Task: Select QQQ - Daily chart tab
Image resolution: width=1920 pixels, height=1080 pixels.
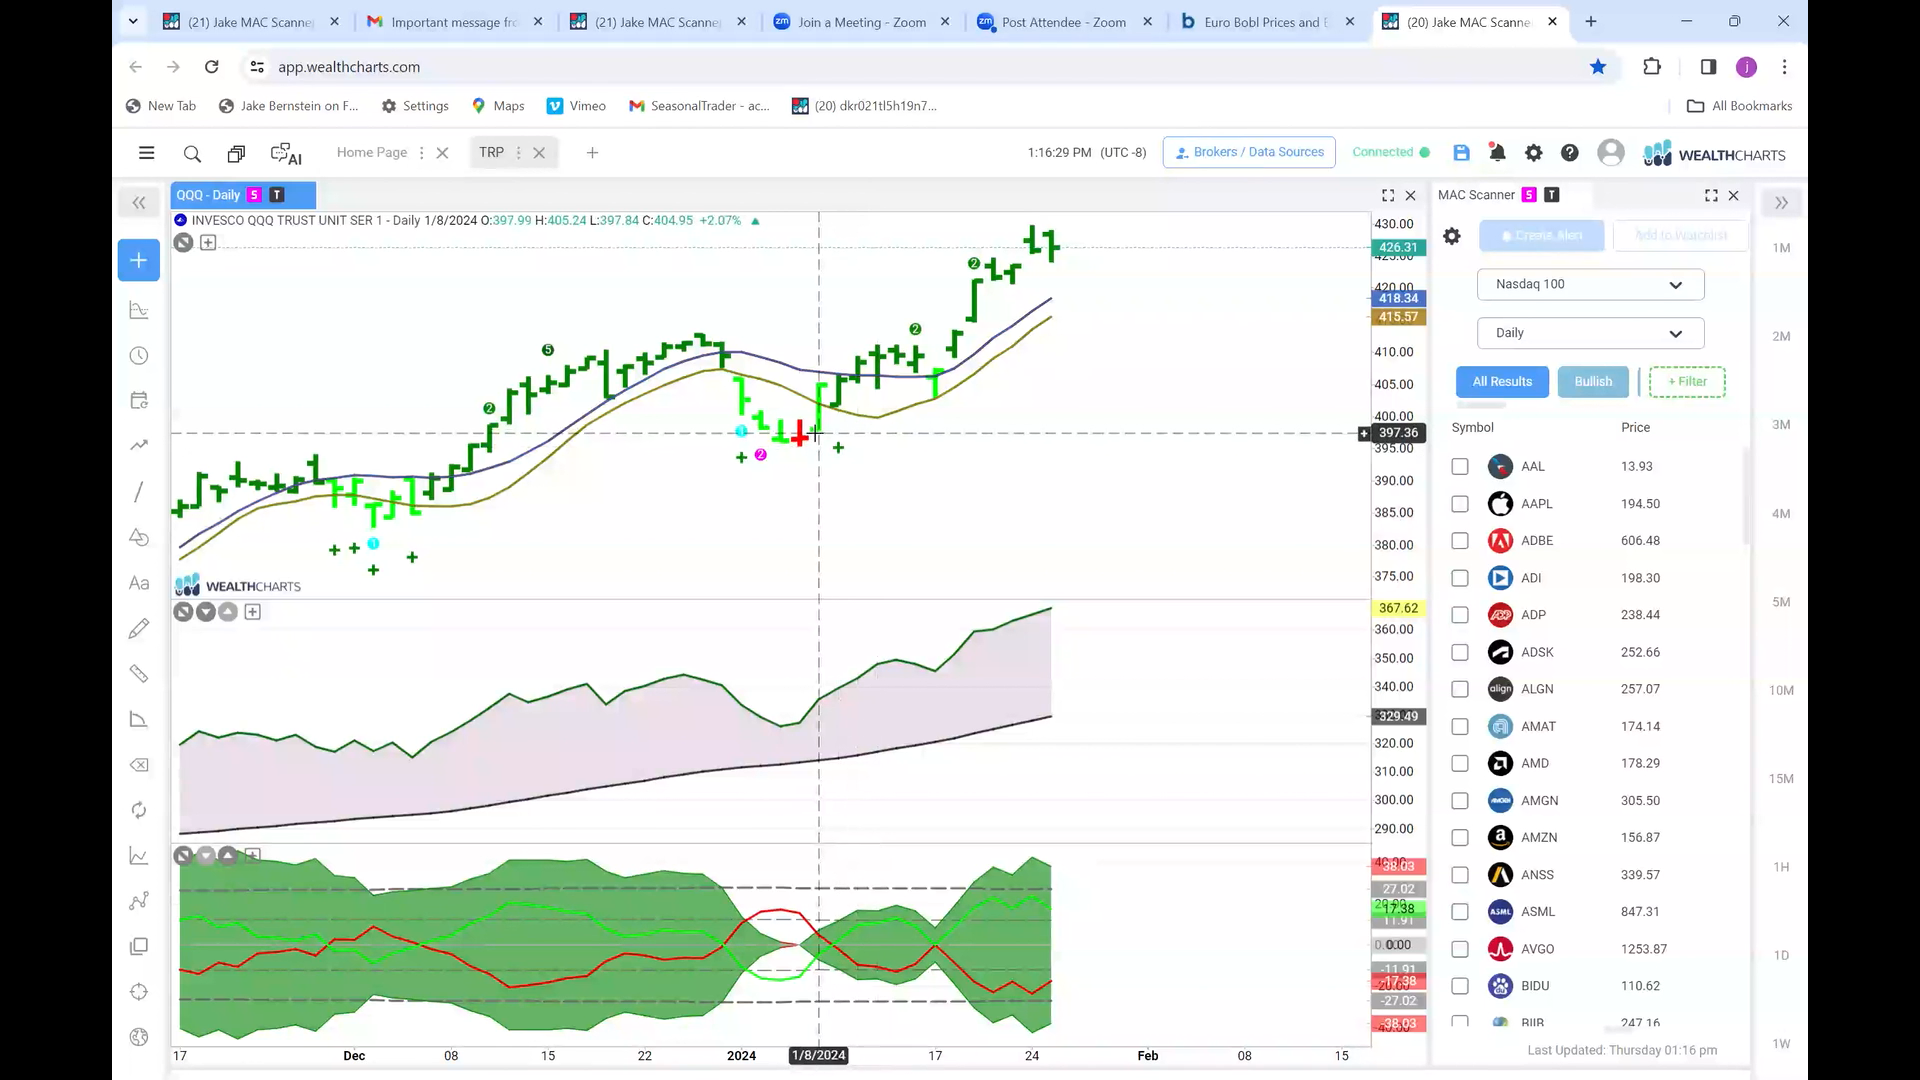Action: [x=243, y=195]
